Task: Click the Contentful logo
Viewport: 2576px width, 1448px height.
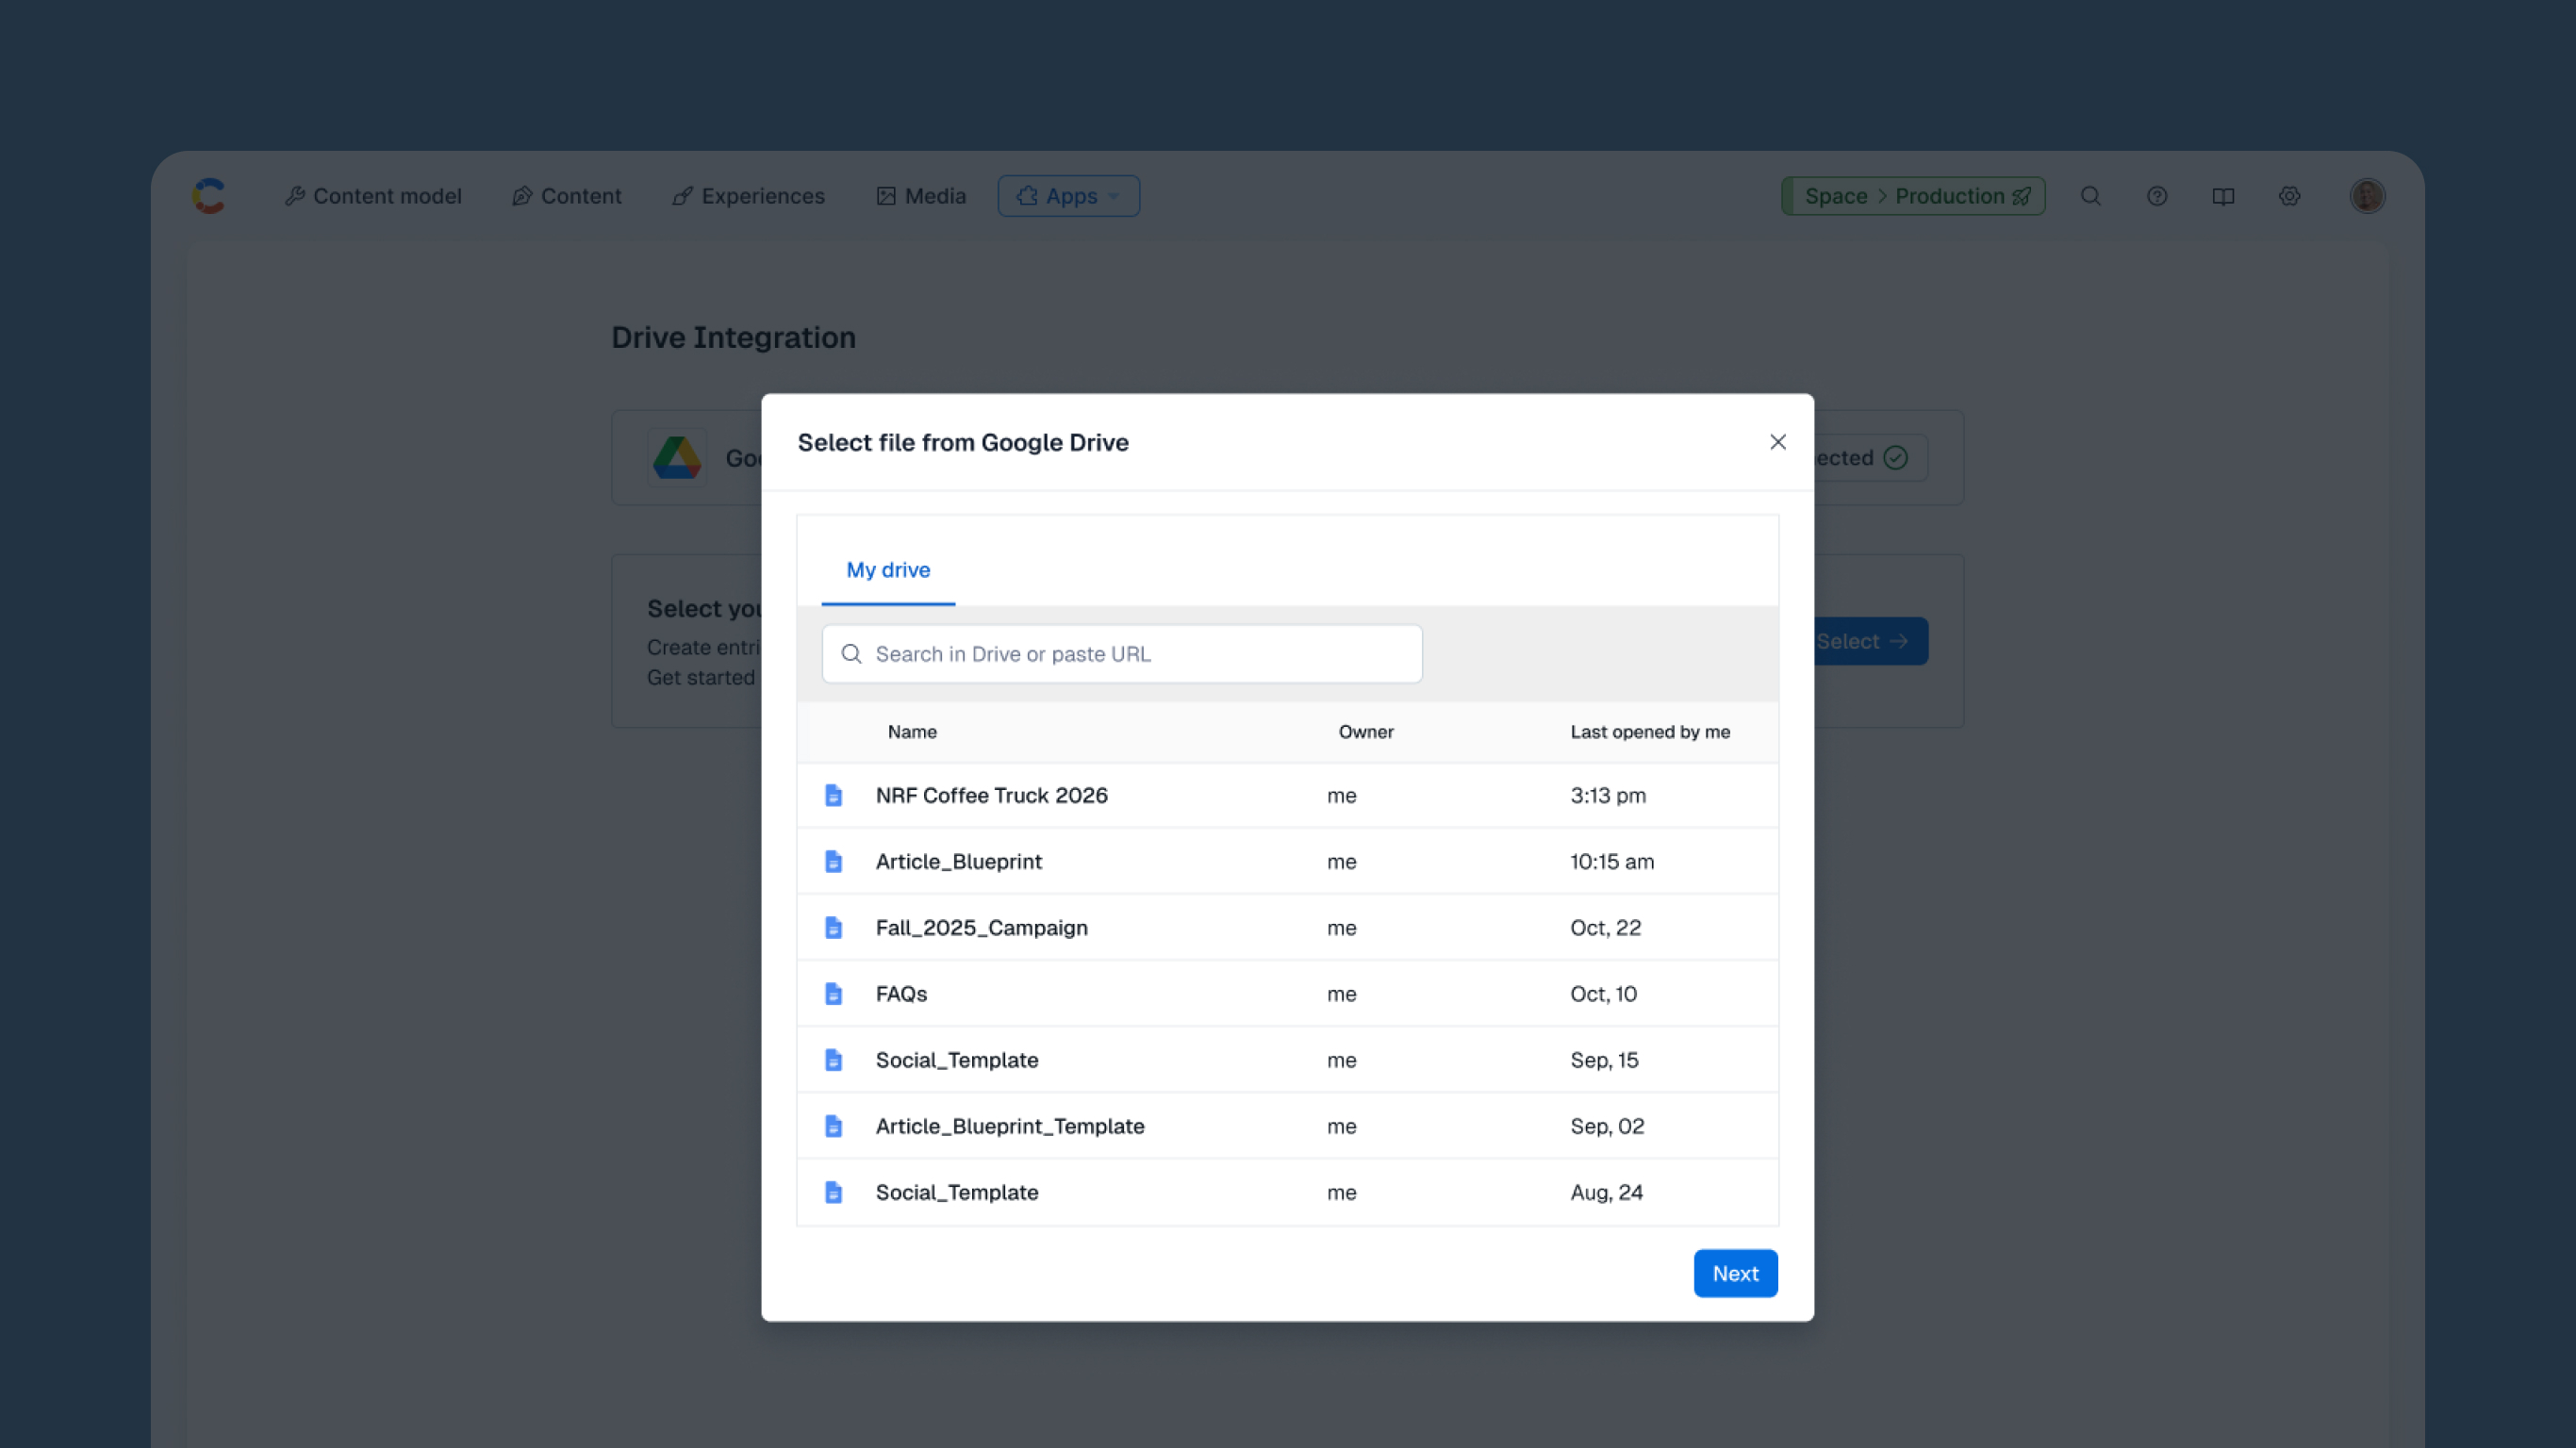Action: (209, 196)
